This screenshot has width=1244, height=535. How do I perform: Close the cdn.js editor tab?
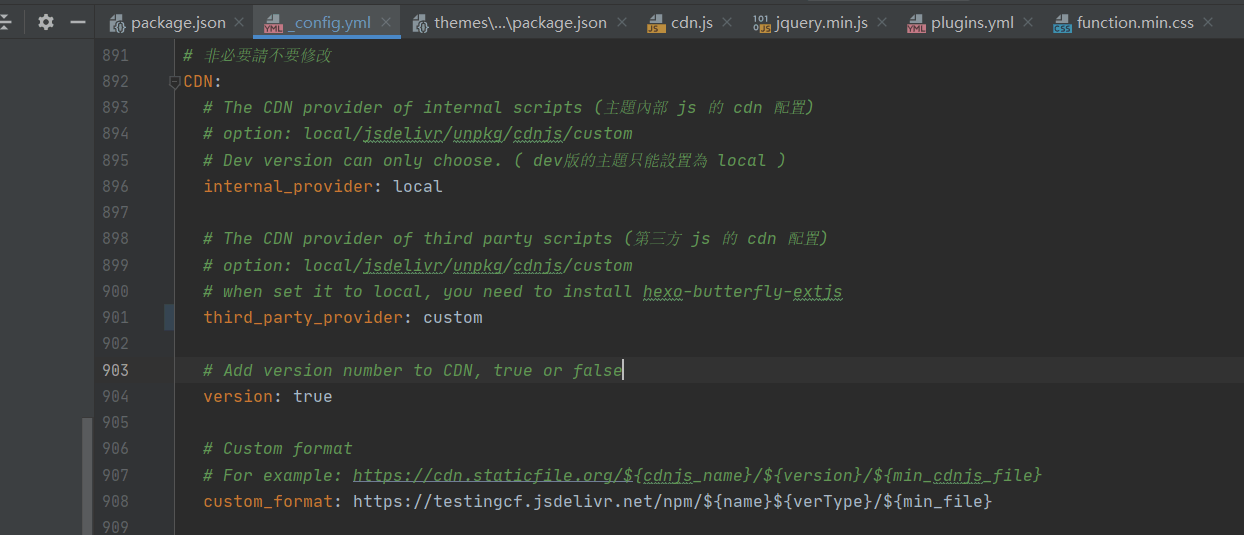tap(727, 23)
